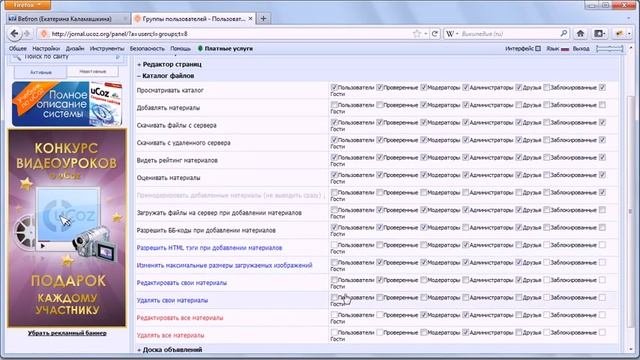
Task: Click the browser forward arrow
Action: [27, 33]
